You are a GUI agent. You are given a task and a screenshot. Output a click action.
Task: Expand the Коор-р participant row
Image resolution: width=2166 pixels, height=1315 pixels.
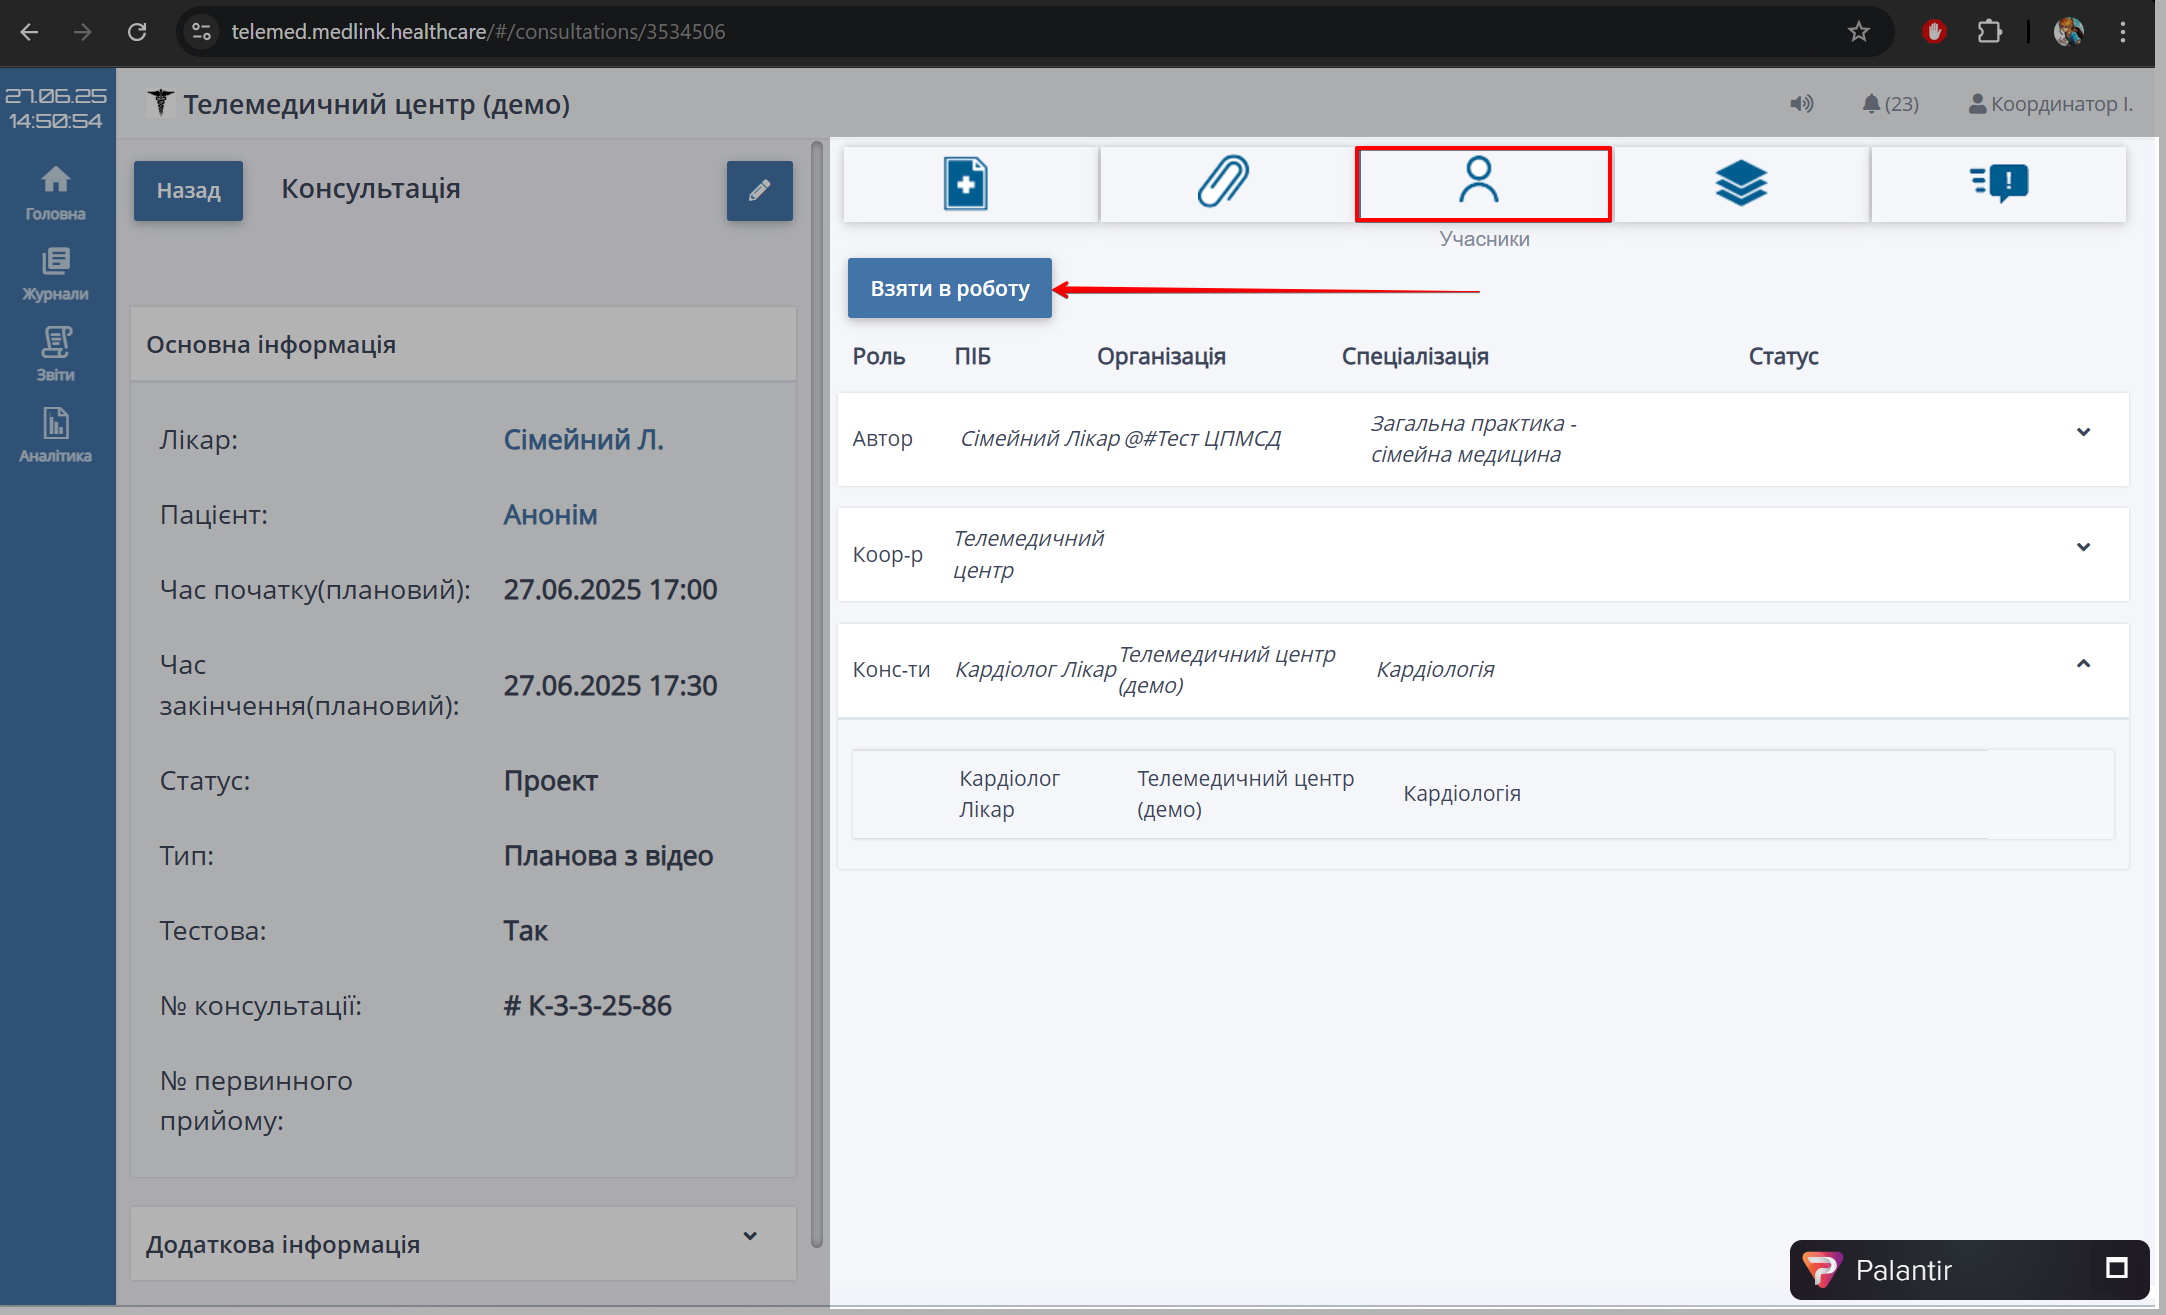tap(2083, 547)
